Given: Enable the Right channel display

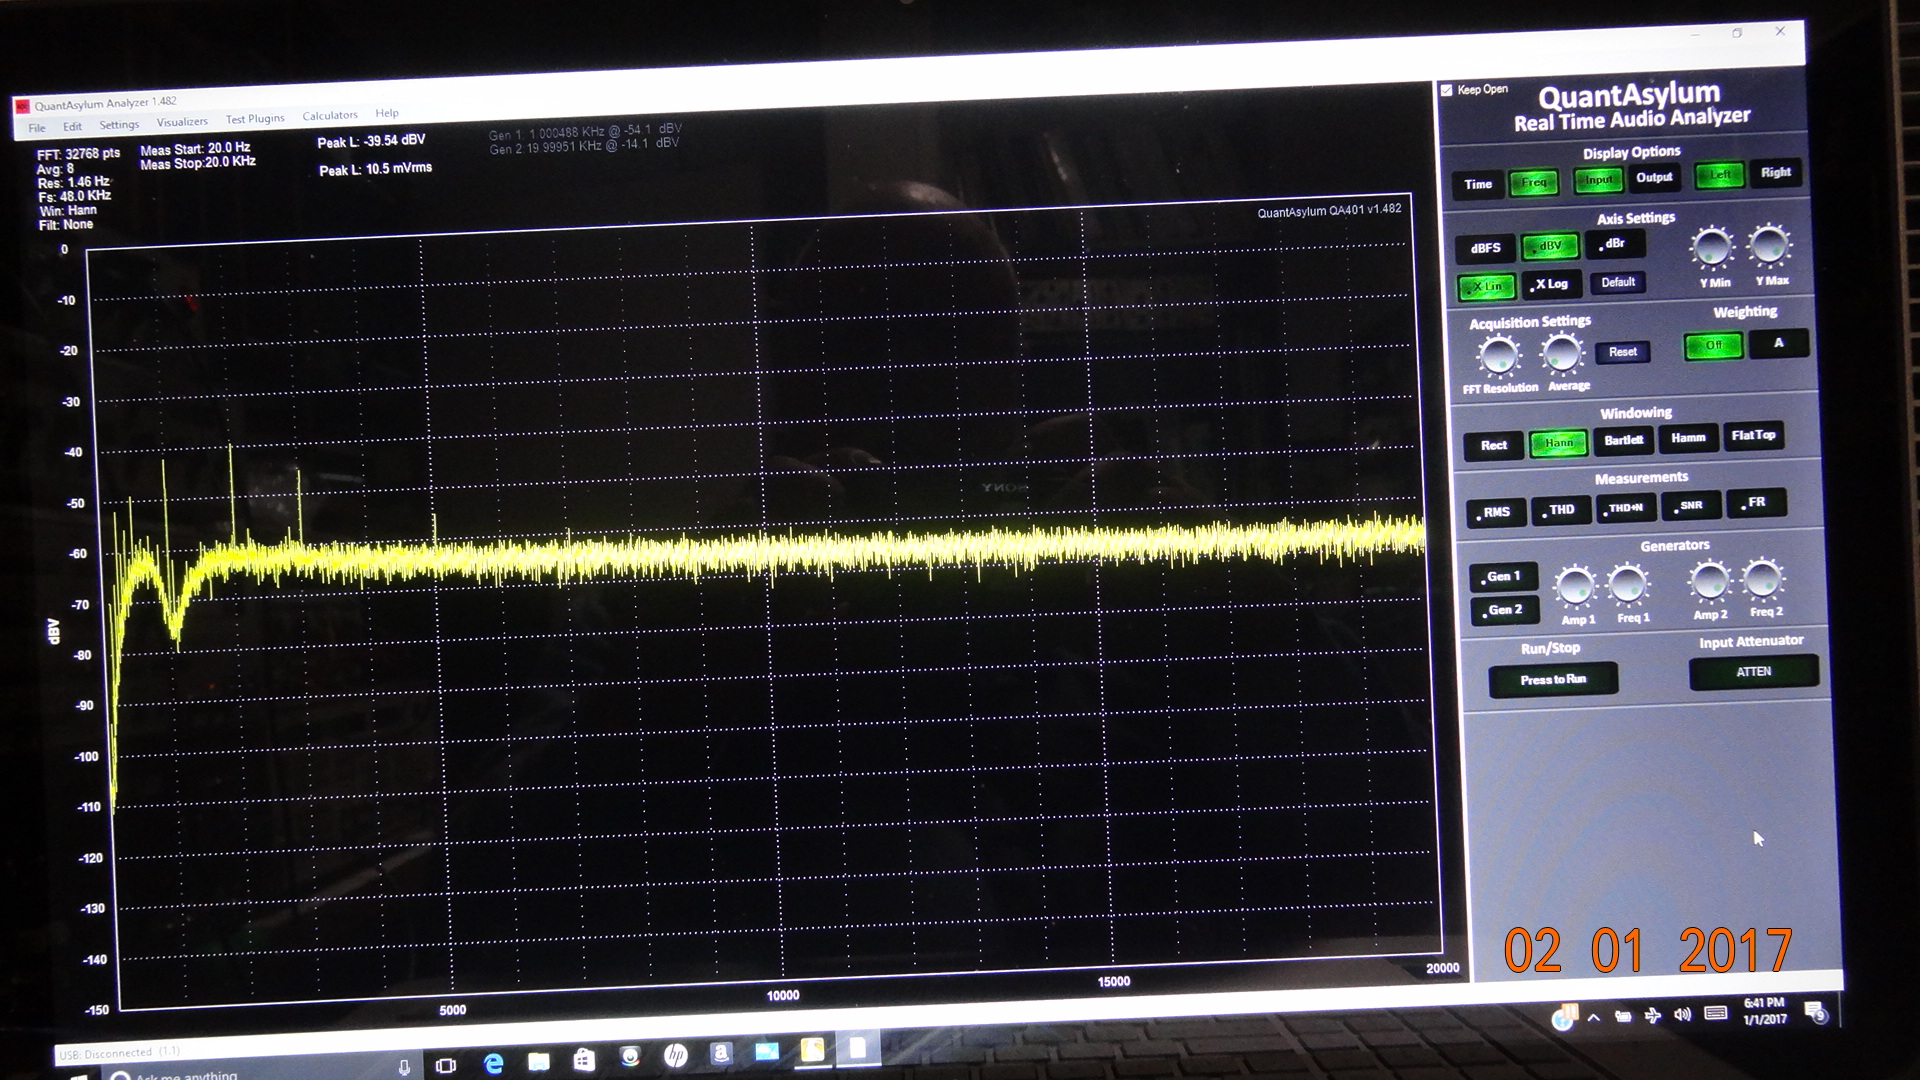Looking at the screenshot, I should (x=1776, y=172).
